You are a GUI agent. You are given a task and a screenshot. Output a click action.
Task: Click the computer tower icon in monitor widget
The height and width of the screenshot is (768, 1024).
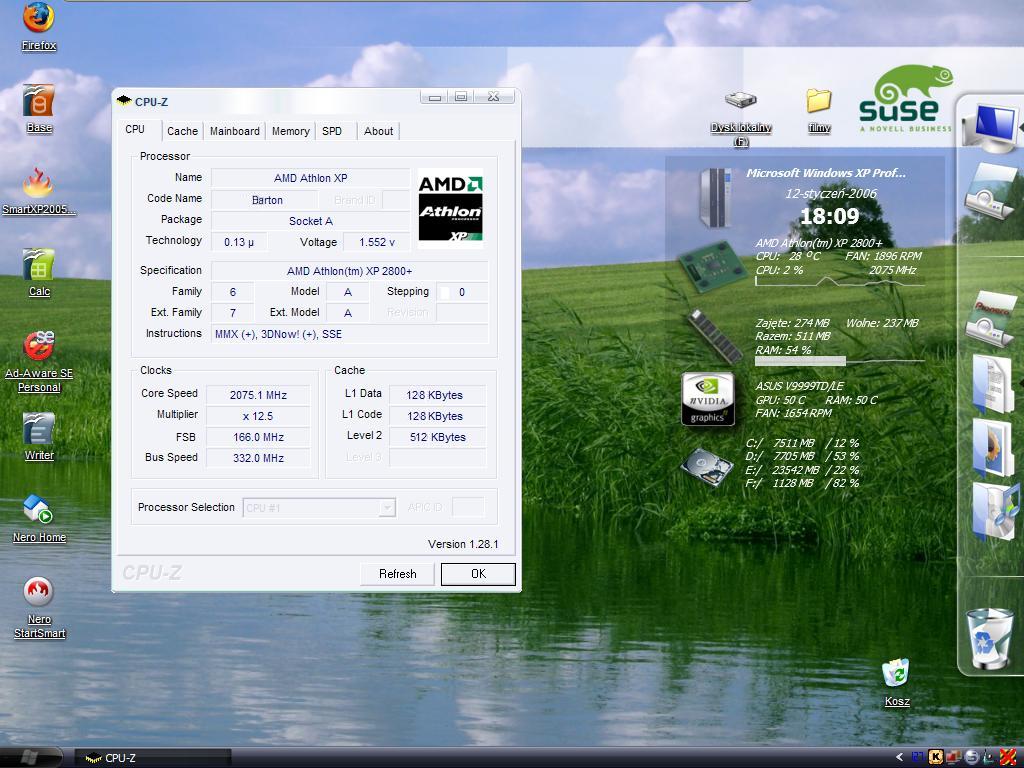pos(716,198)
